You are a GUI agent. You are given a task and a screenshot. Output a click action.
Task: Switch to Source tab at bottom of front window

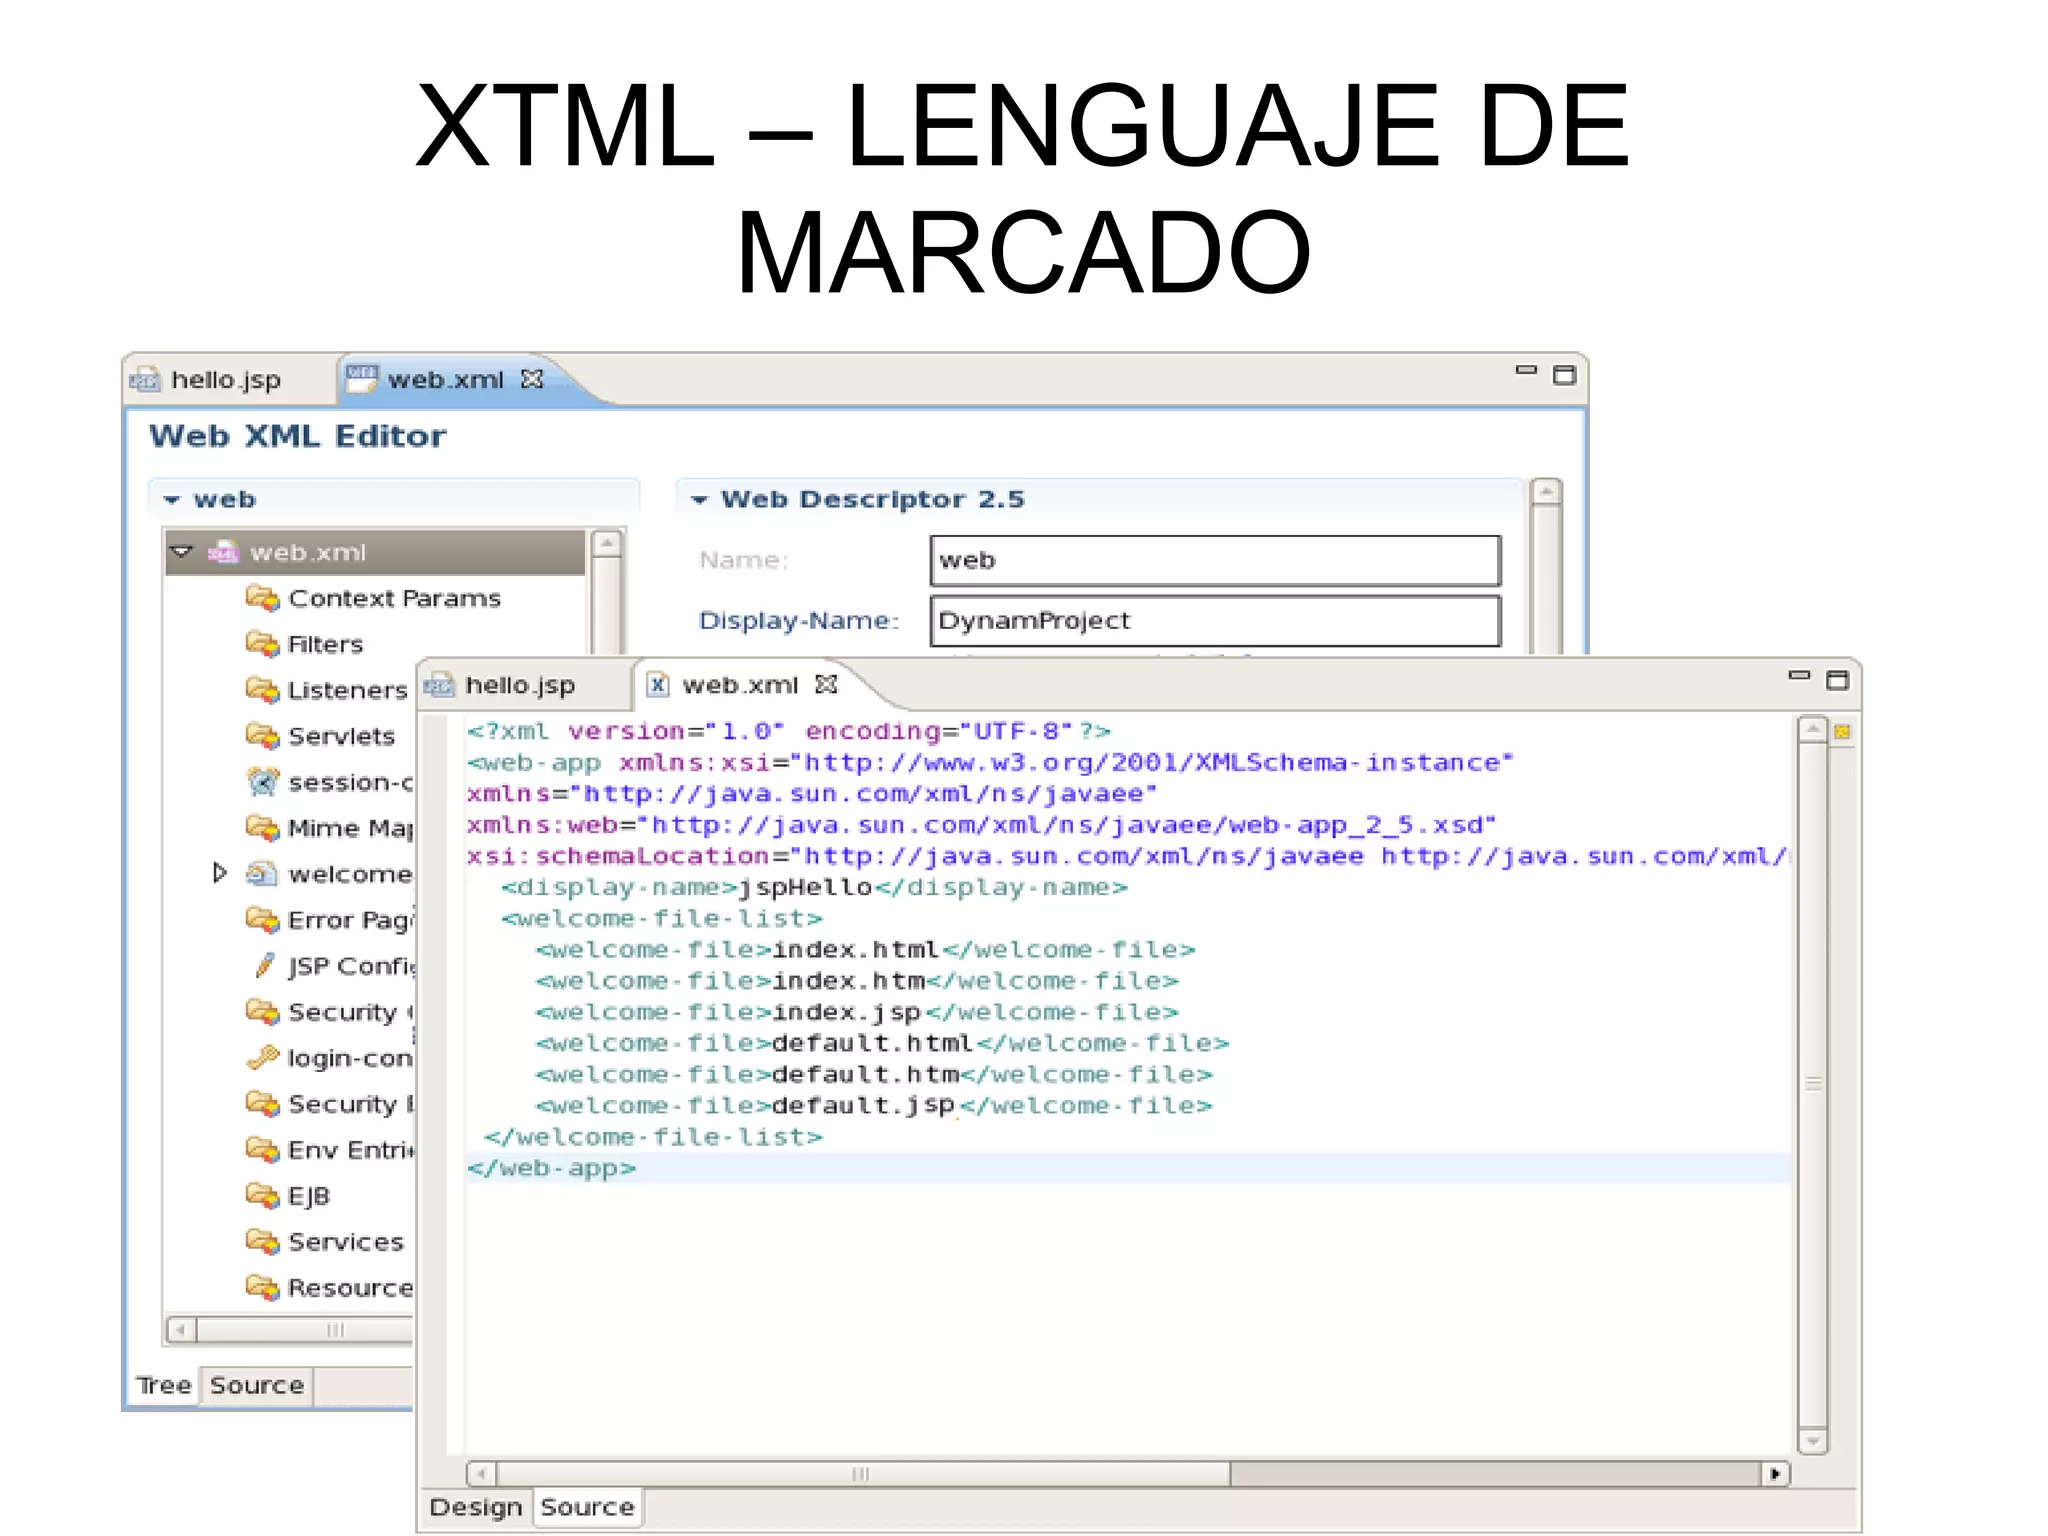point(588,1507)
